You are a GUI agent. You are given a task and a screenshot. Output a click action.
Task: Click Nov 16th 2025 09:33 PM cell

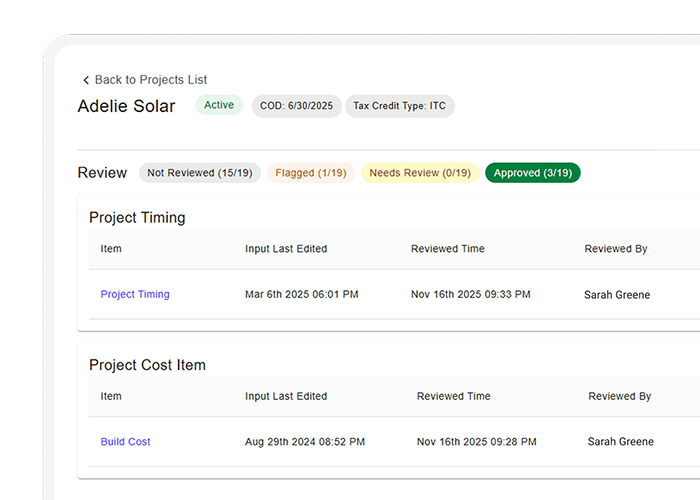(x=471, y=294)
